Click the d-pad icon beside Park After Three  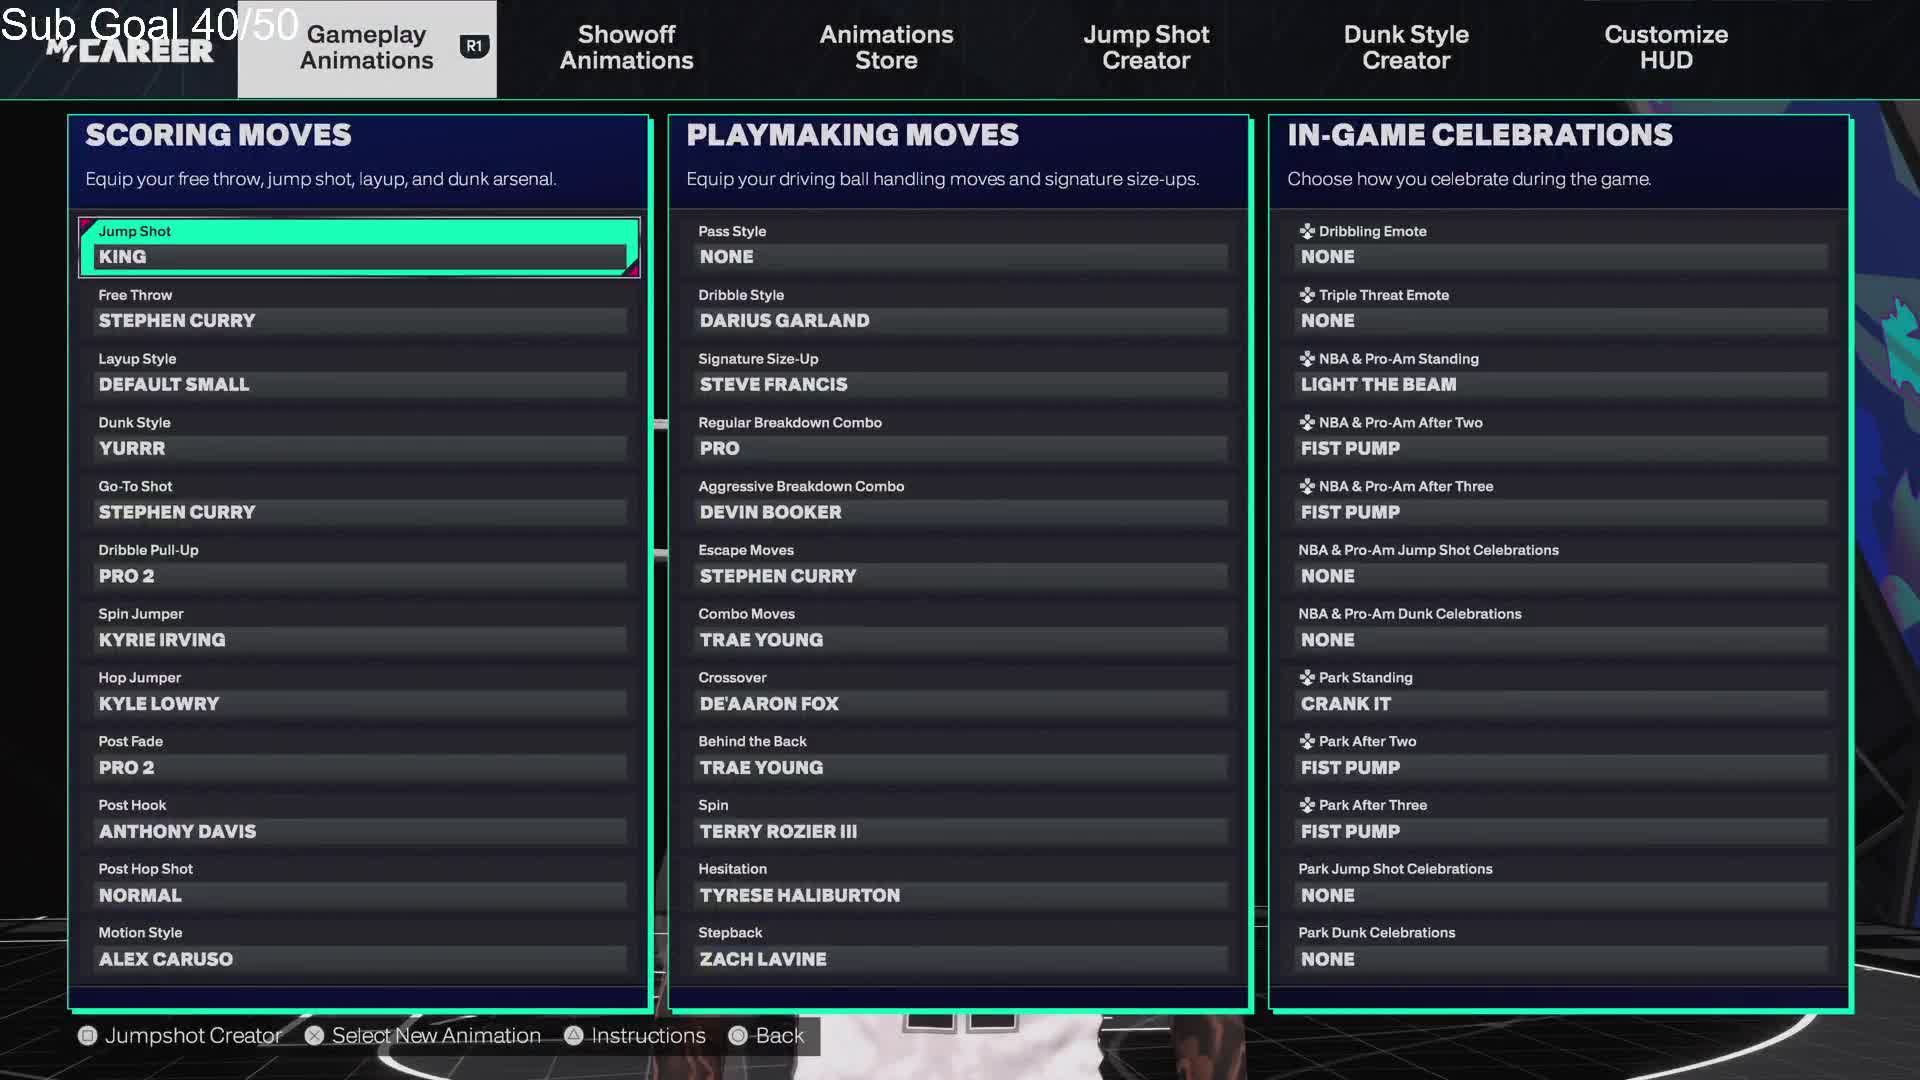1307,805
